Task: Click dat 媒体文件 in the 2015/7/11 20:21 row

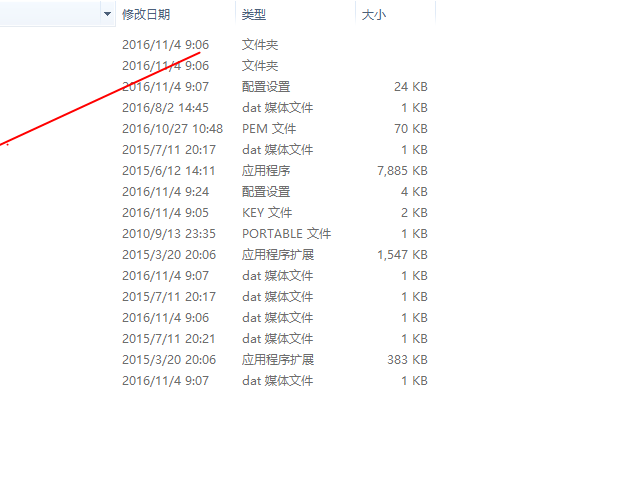Action: pos(277,338)
